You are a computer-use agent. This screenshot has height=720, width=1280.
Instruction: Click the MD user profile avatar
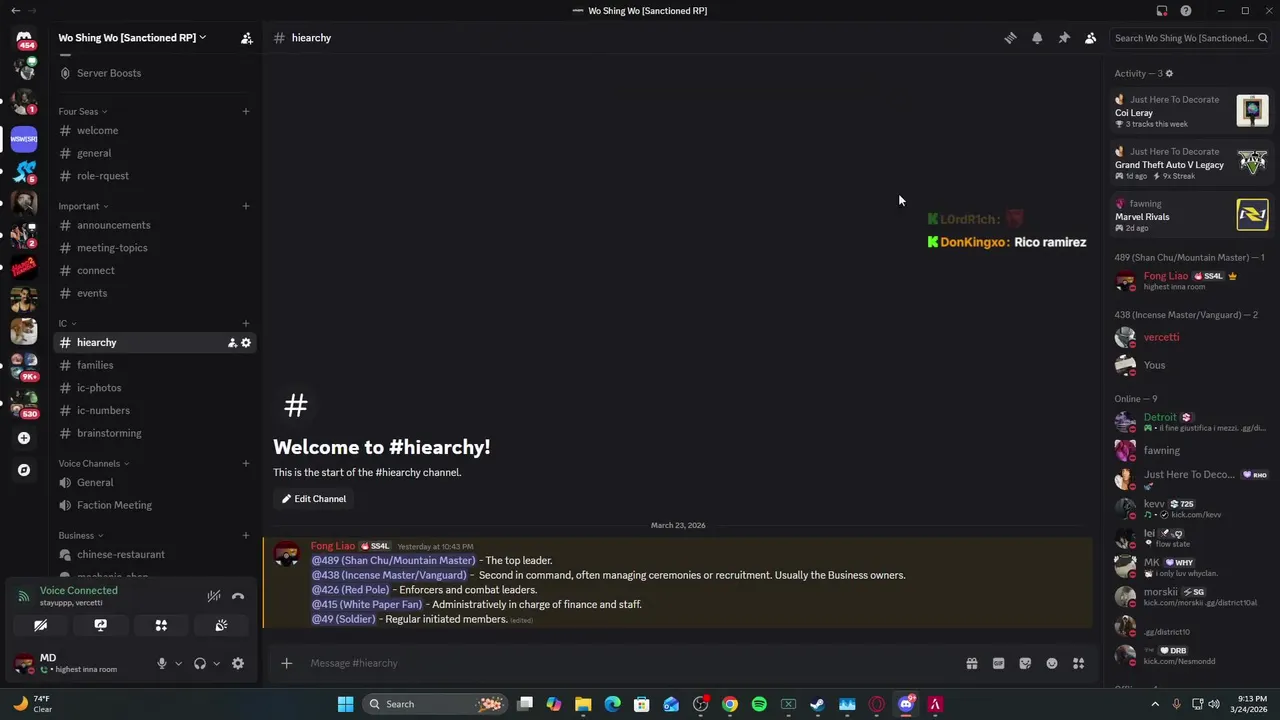24,663
